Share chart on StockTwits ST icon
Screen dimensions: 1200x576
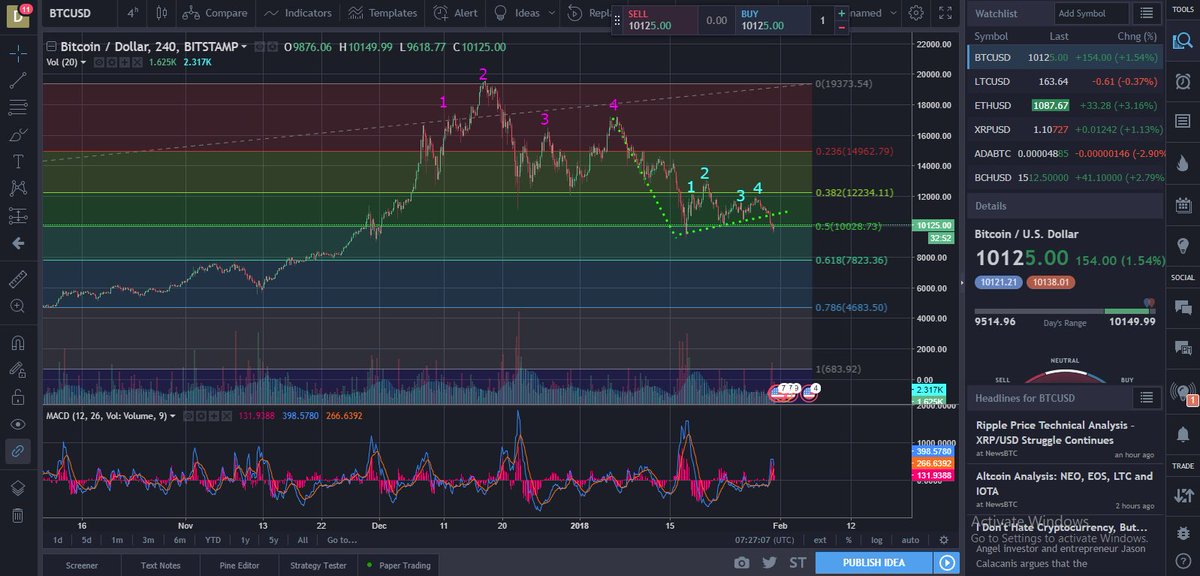[x=798, y=563]
